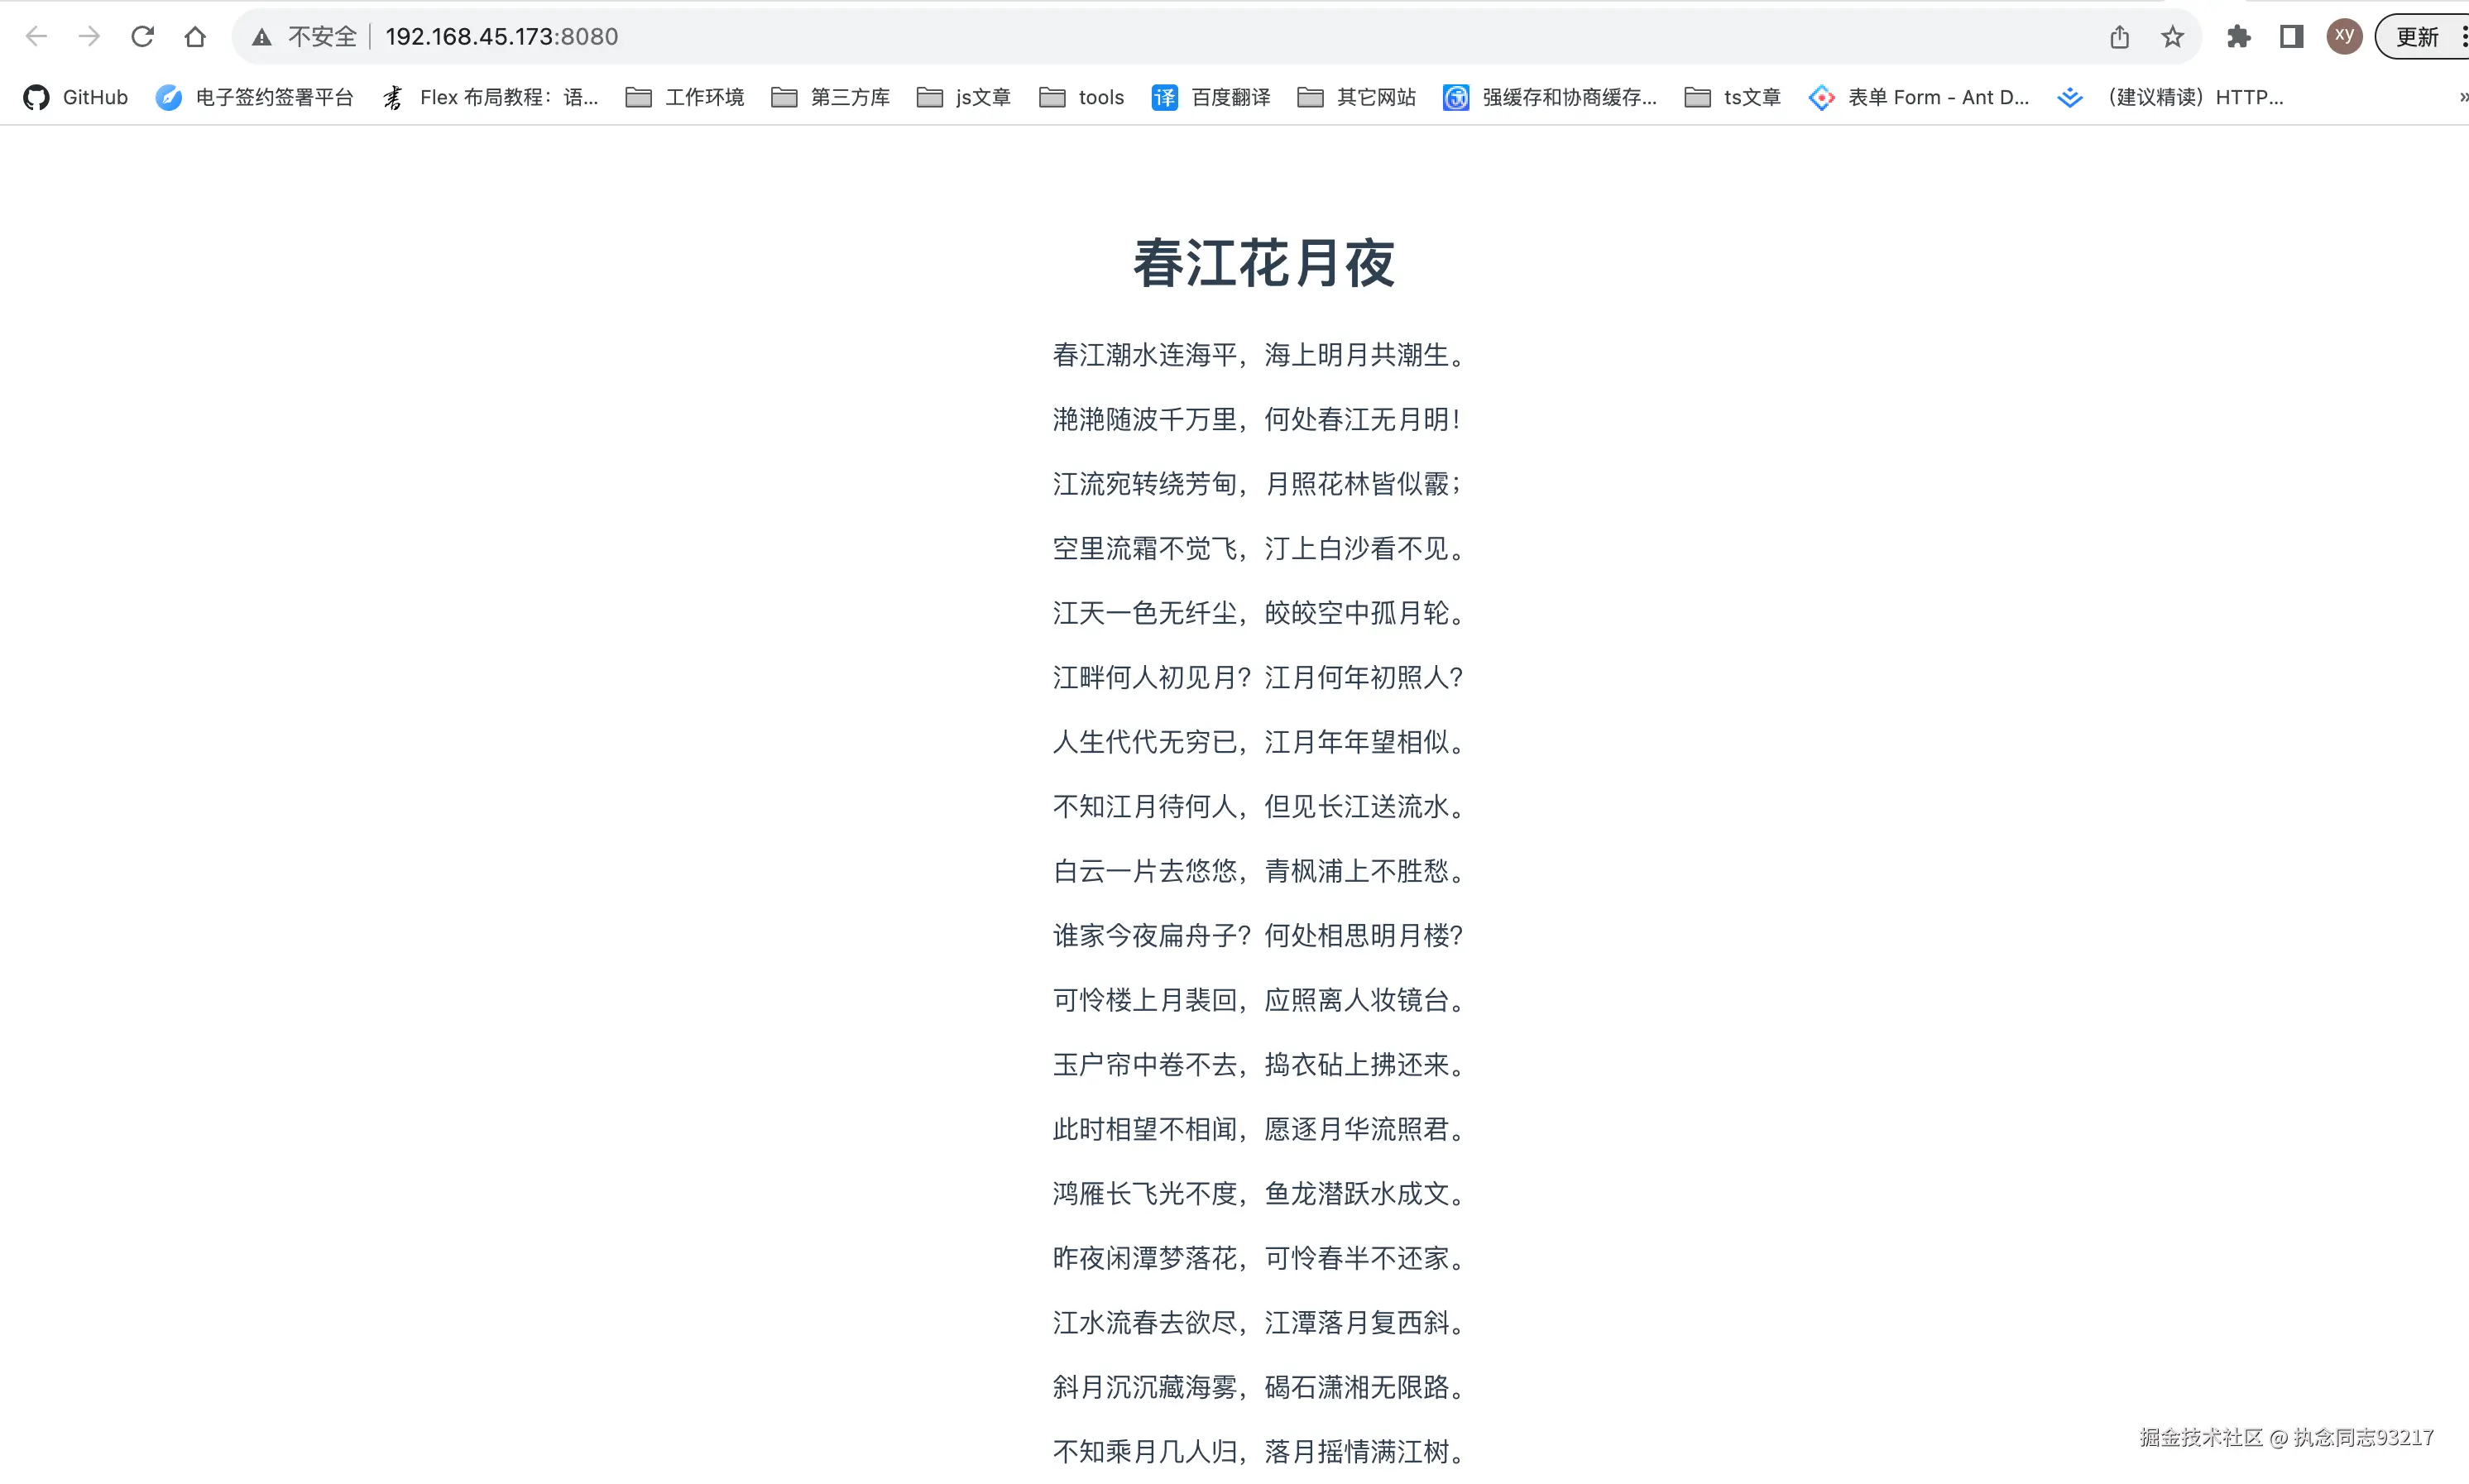The width and height of the screenshot is (2469, 1484).
Task: Open the 百度翻译 bookmark
Action: point(1211,97)
